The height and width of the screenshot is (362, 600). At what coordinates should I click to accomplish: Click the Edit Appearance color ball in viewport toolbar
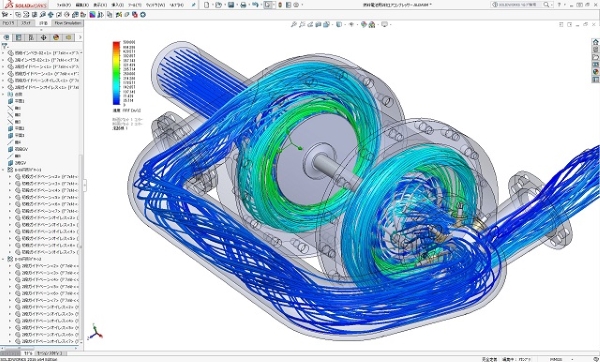(x=364, y=24)
